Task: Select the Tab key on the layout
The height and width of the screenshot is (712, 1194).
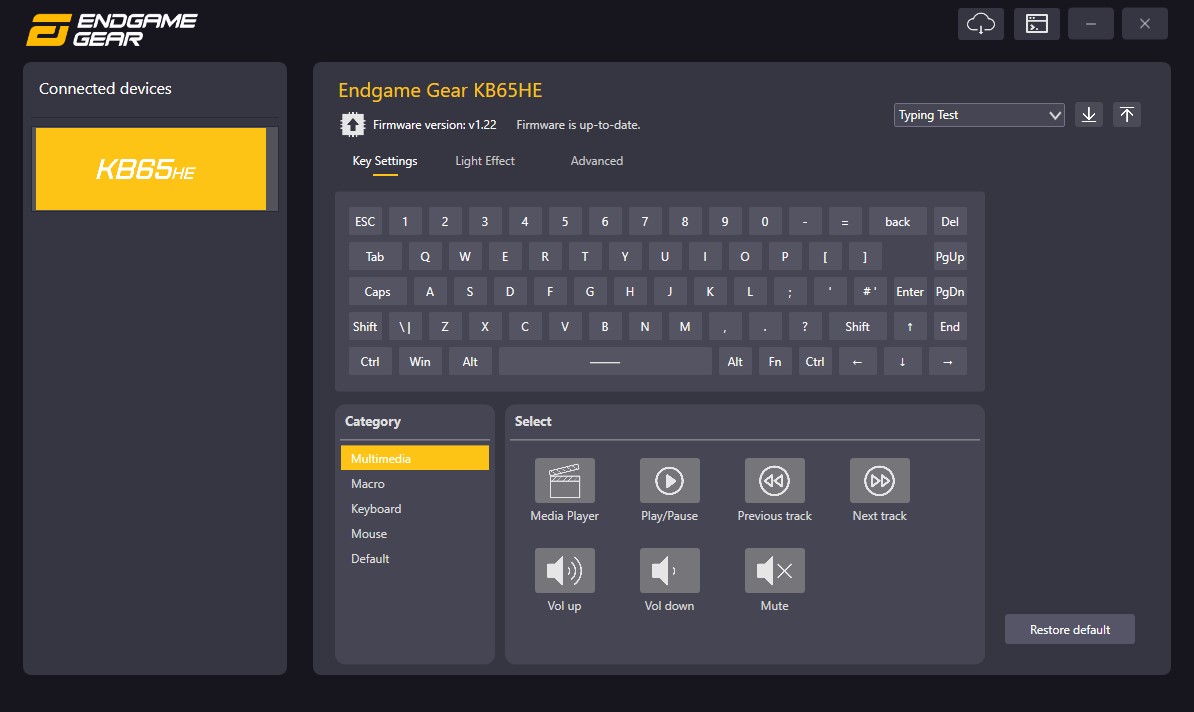Action: 375,257
